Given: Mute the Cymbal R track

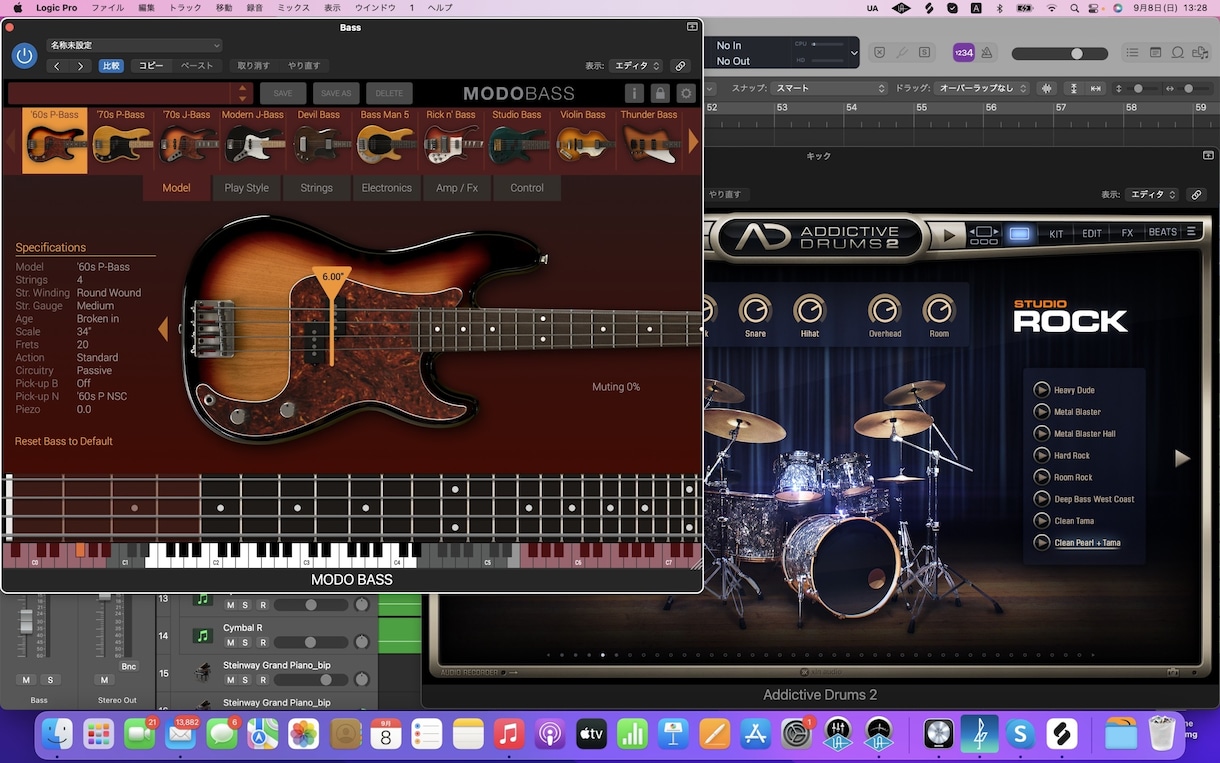Looking at the screenshot, I should pos(230,642).
